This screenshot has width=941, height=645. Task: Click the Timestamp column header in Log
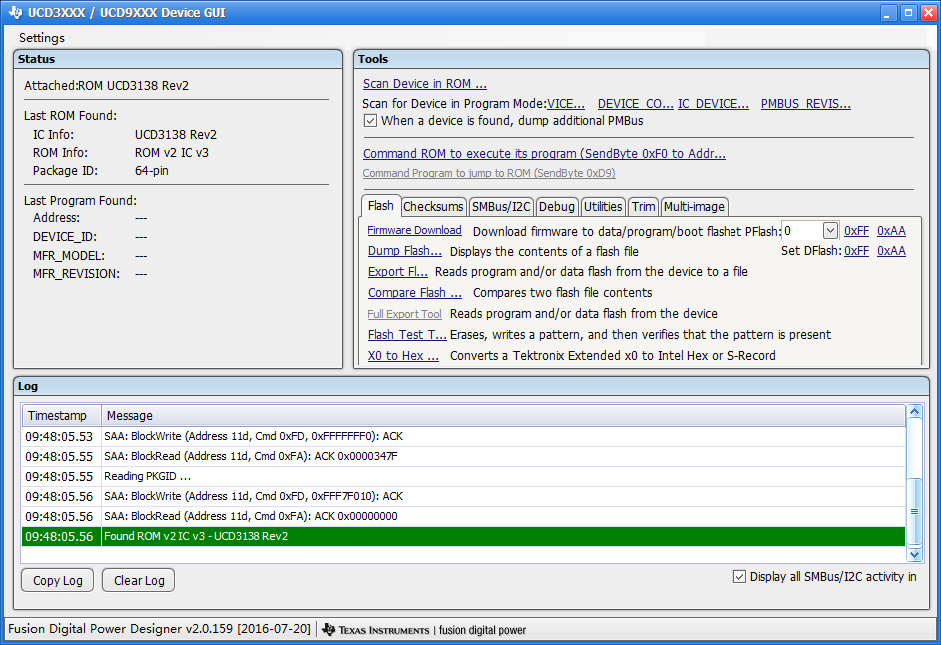click(62, 416)
